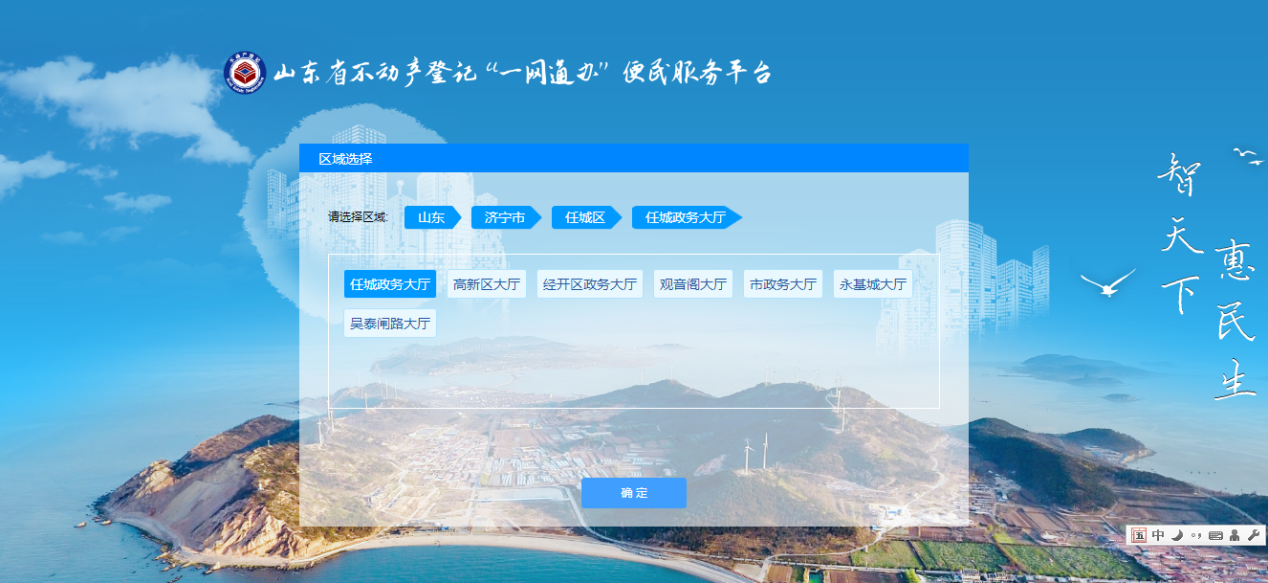
Task: Choose the 市政务大厅 option
Action: (x=783, y=284)
